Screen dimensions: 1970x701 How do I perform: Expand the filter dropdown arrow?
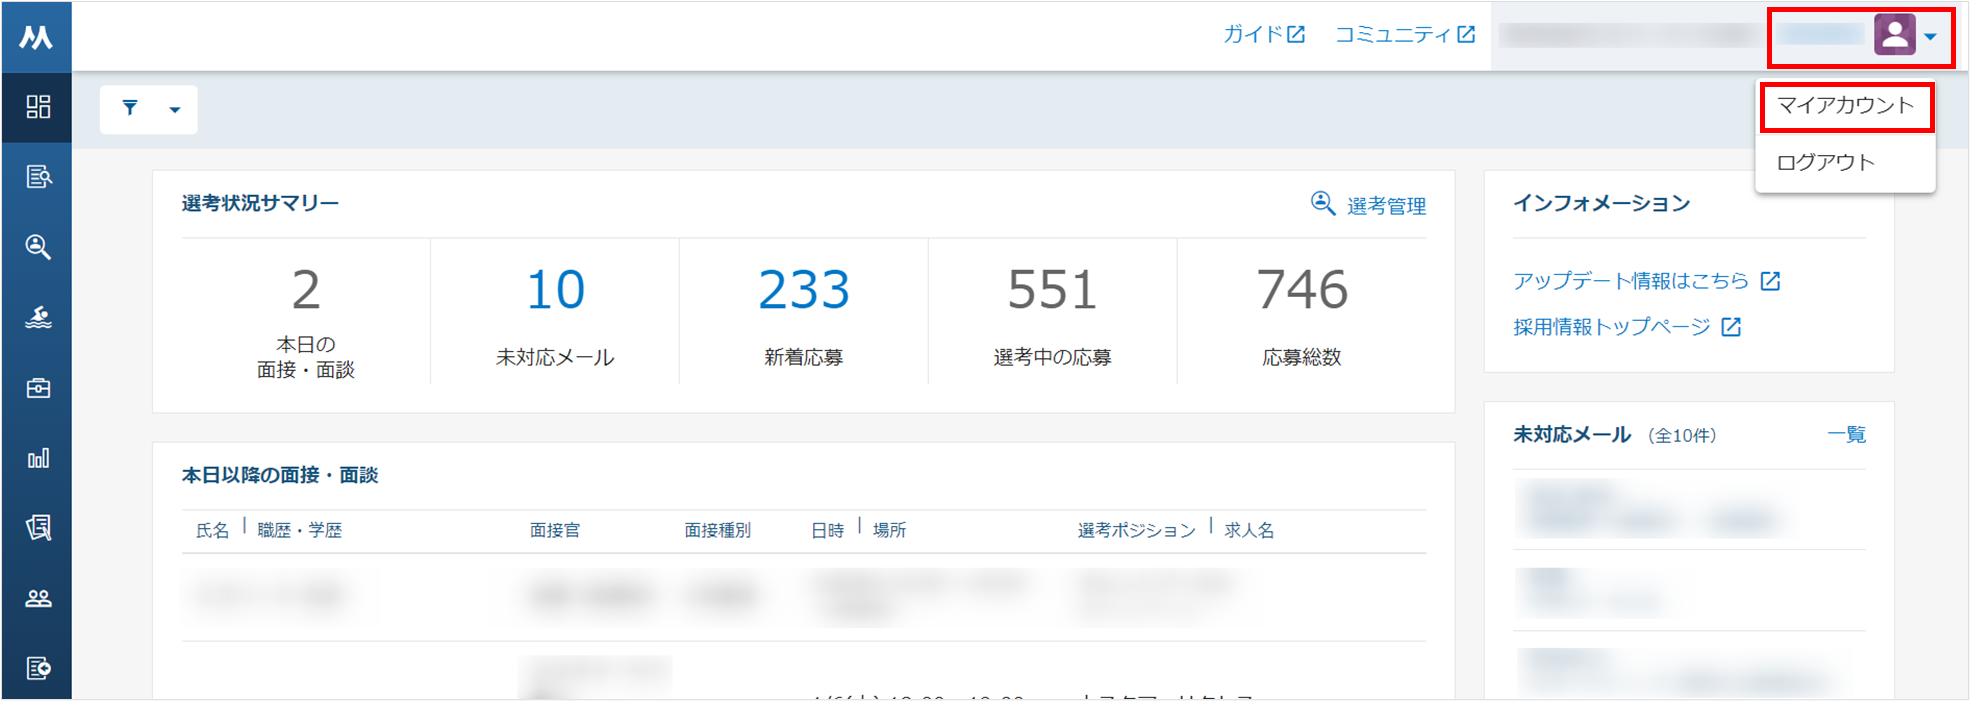175,110
